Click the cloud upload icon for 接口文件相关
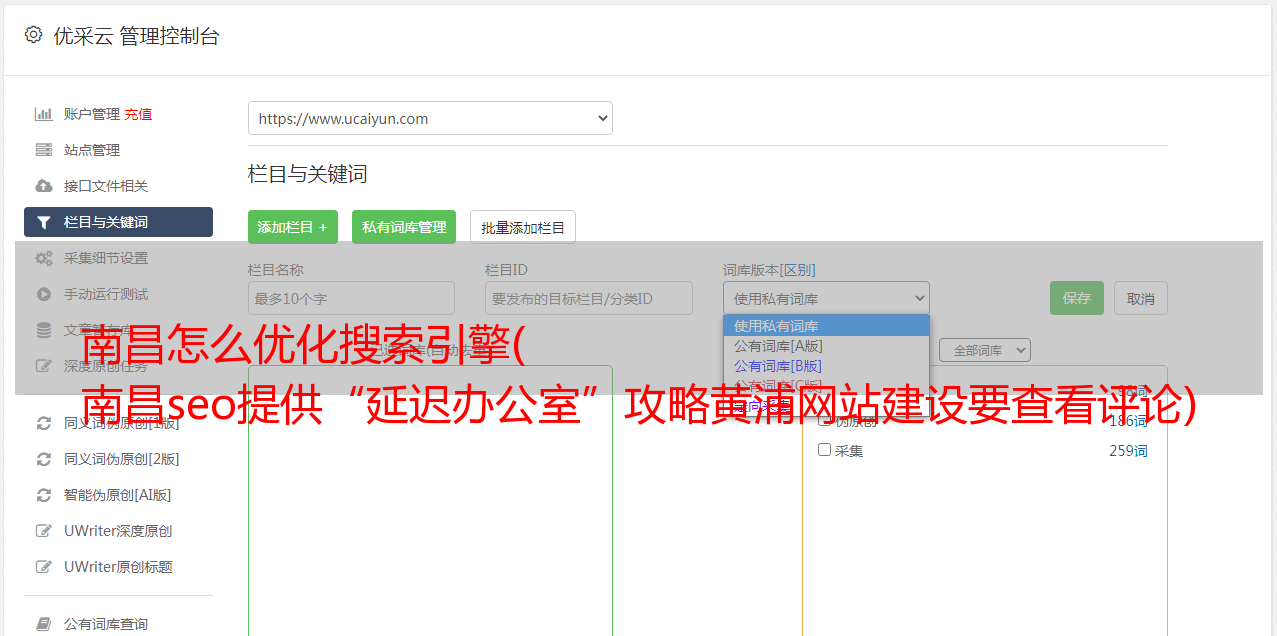Screen dimensions: 1277x636 click(x=43, y=186)
